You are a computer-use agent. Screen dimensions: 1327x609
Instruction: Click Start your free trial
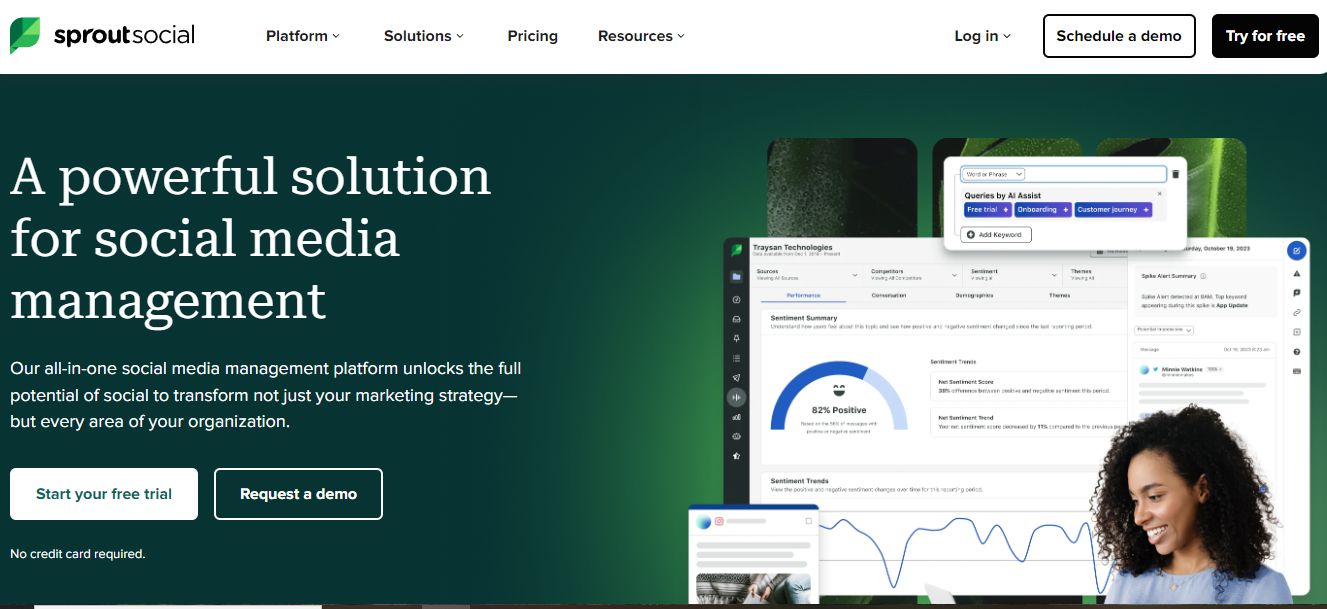pyautogui.click(x=104, y=494)
